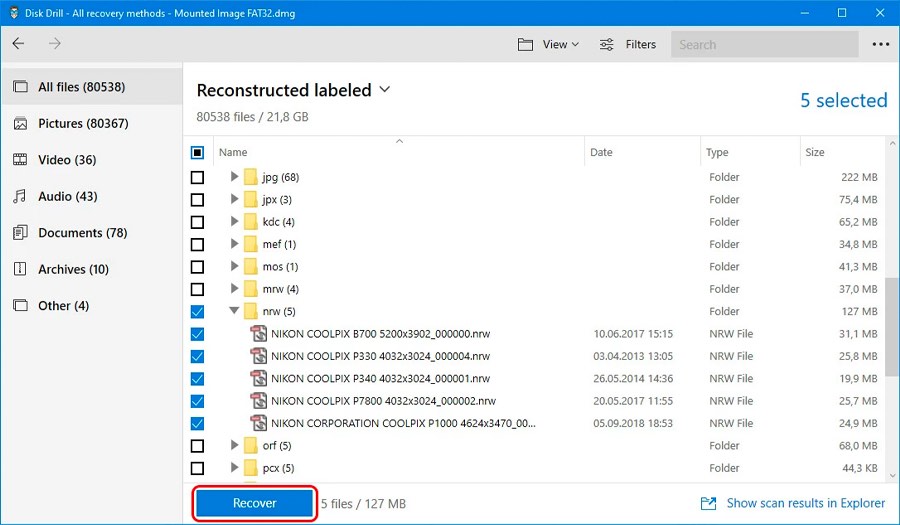The image size is (900, 525).
Task: Collapse the nrw folder
Action: (x=235, y=311)
